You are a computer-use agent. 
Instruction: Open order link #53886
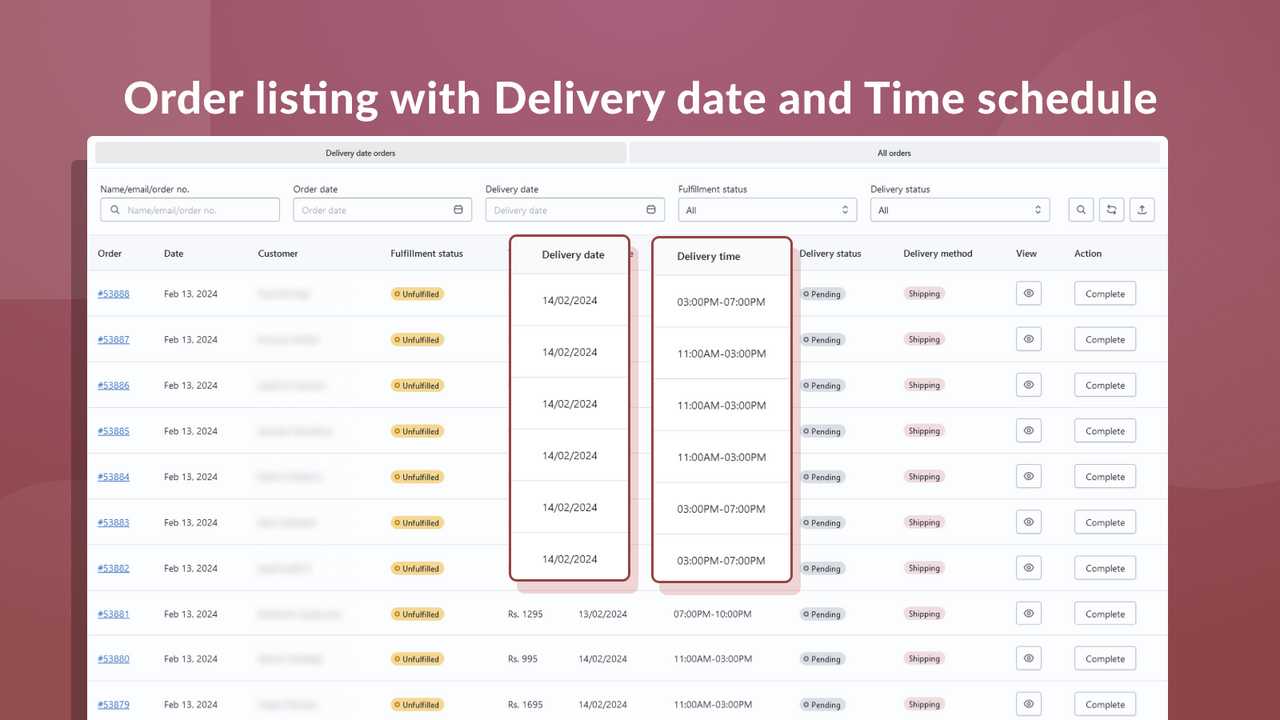pyautogui.click(x=113, y=386)
